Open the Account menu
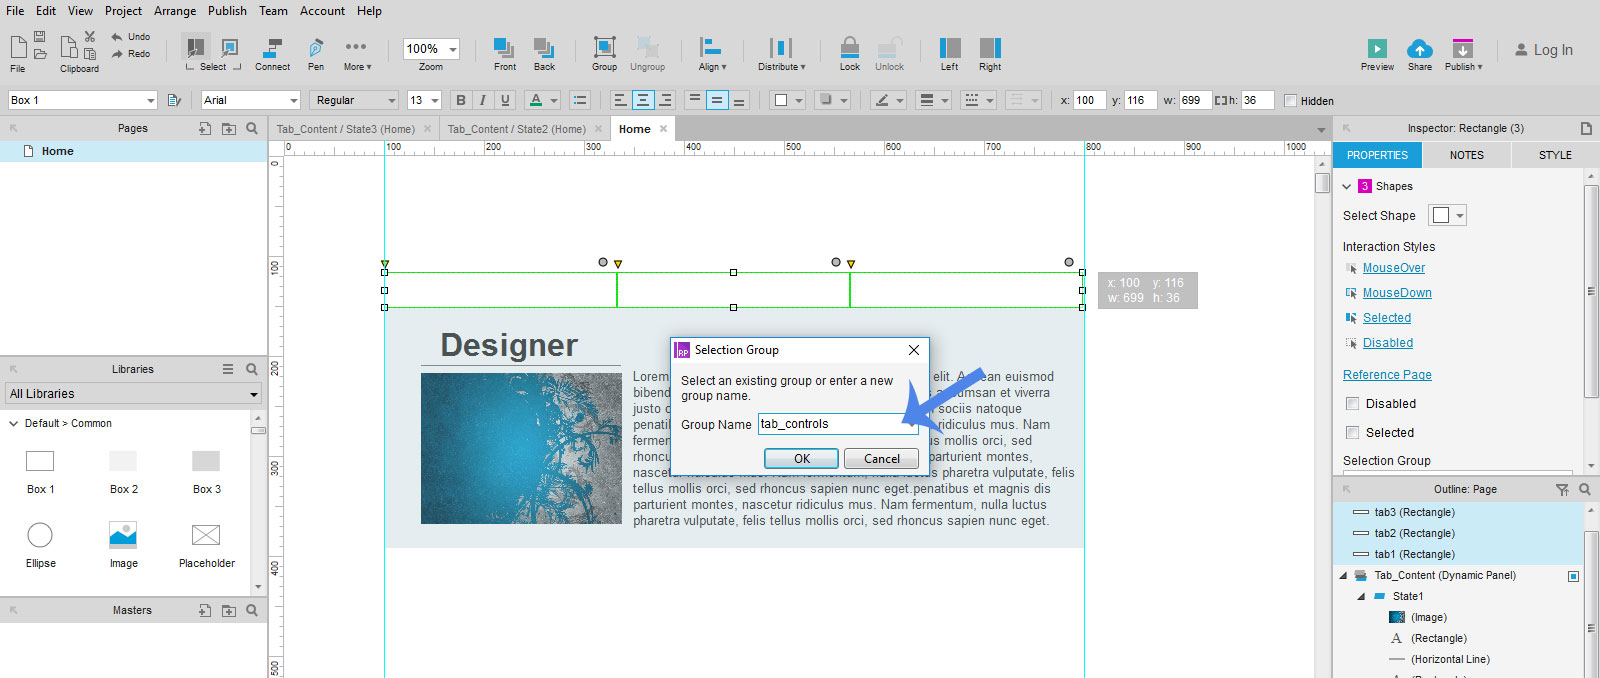The image size is (1600, 678). click(322, 11)
